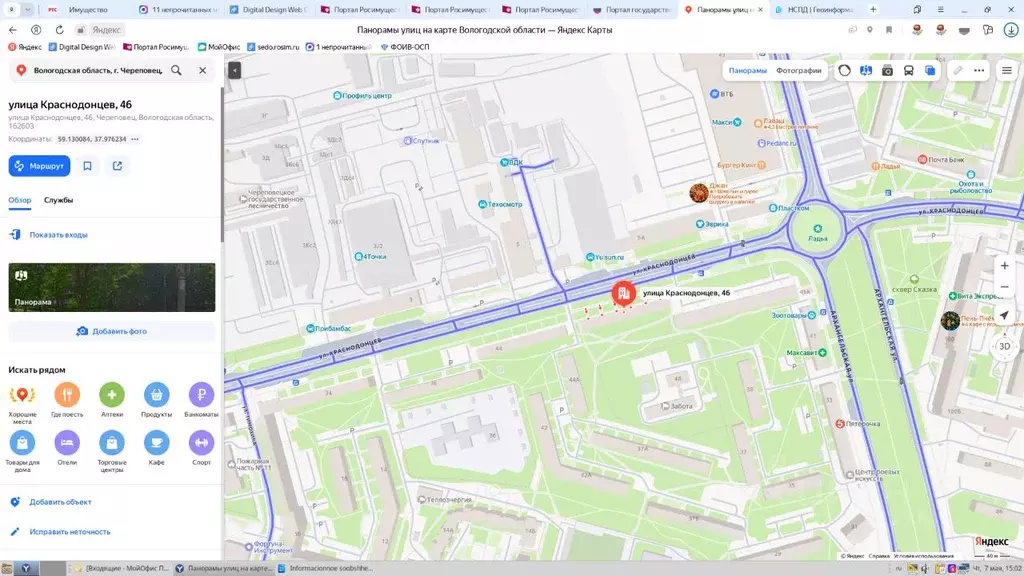Screen dimensions: 1024x576
Task: Zoom out using the minus button
Action: coord(1004,287)
